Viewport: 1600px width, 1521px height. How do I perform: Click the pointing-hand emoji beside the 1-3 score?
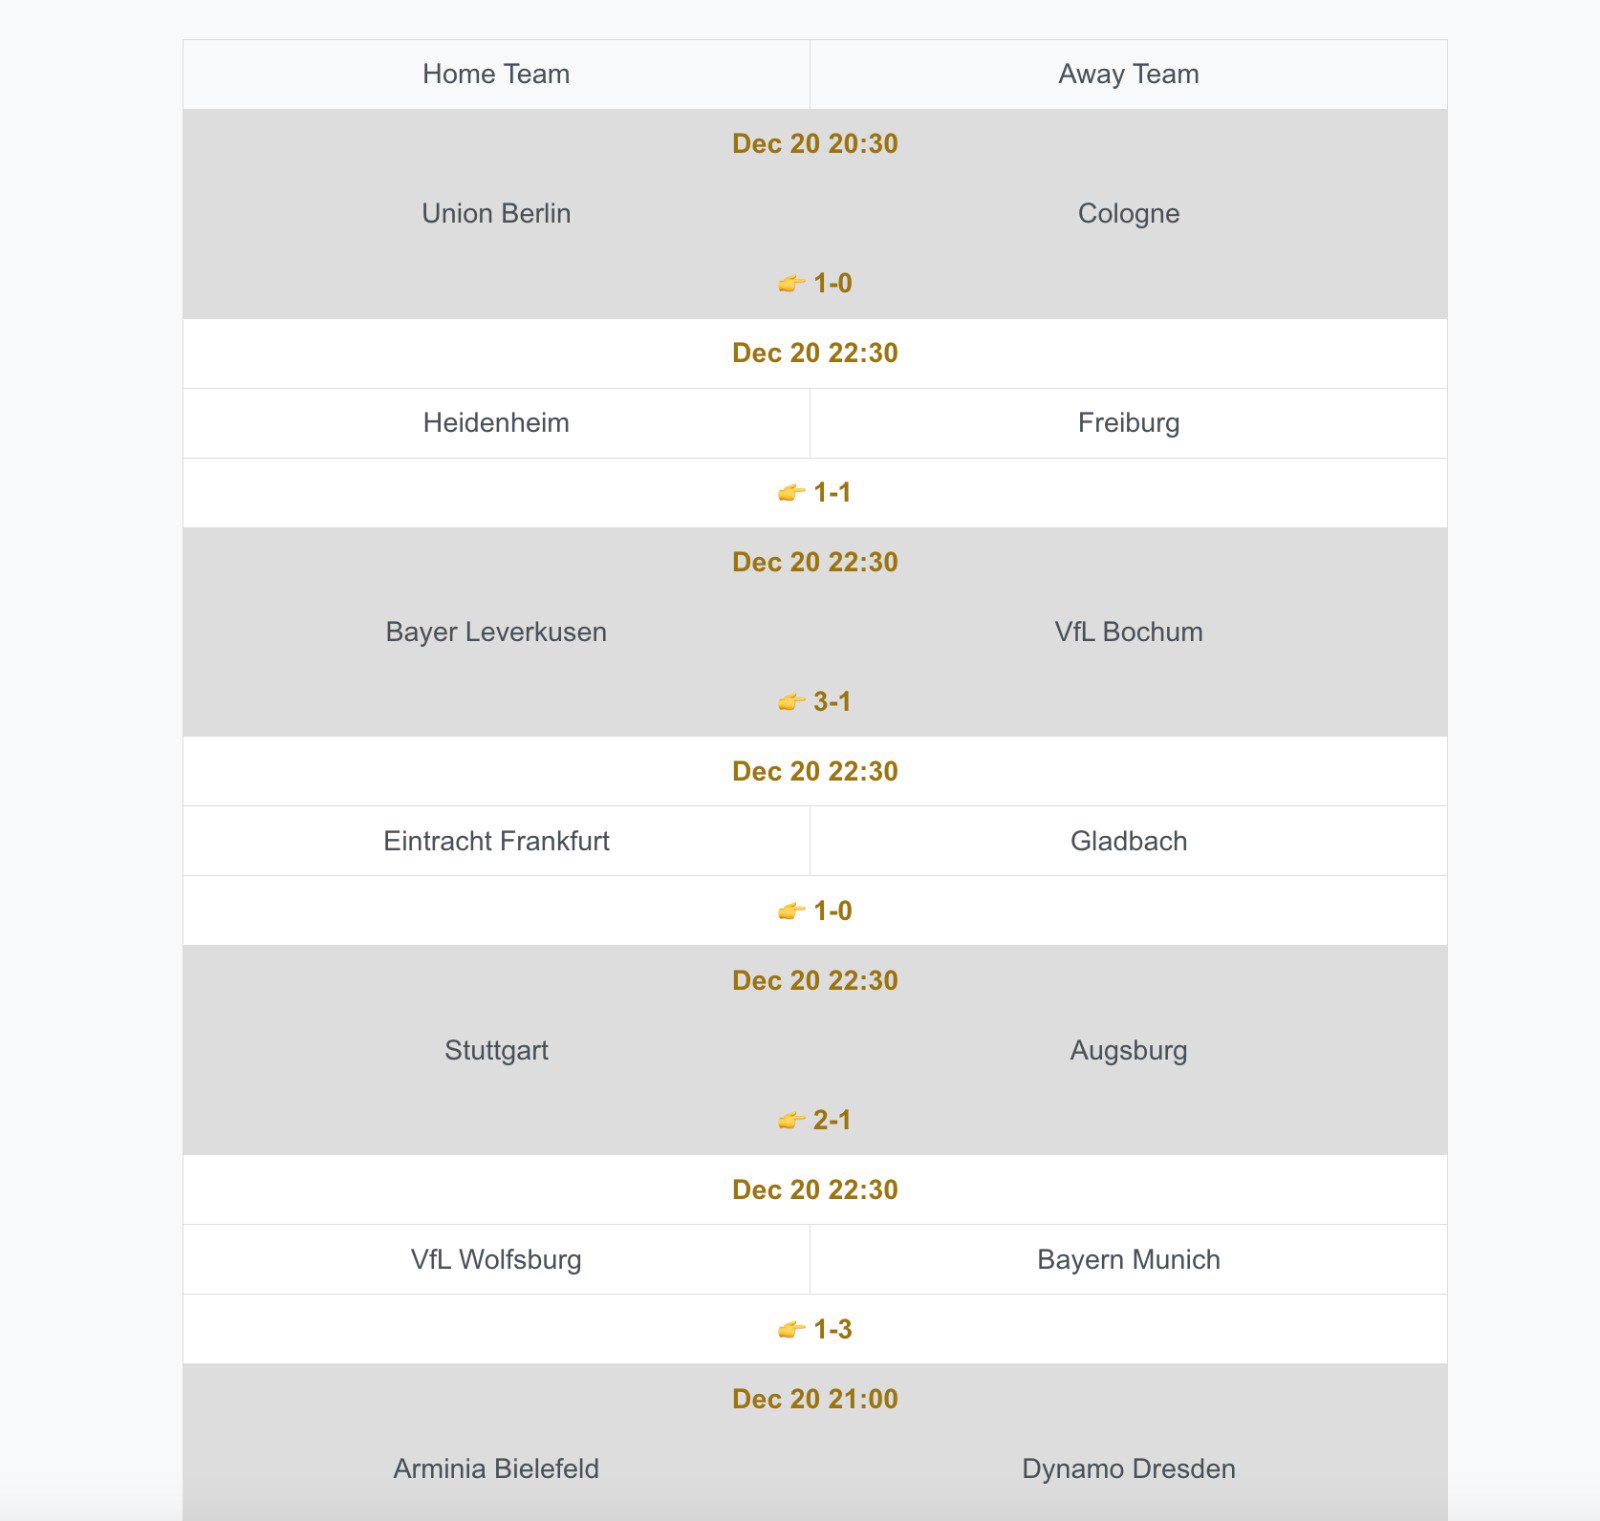coord(791,1330)
